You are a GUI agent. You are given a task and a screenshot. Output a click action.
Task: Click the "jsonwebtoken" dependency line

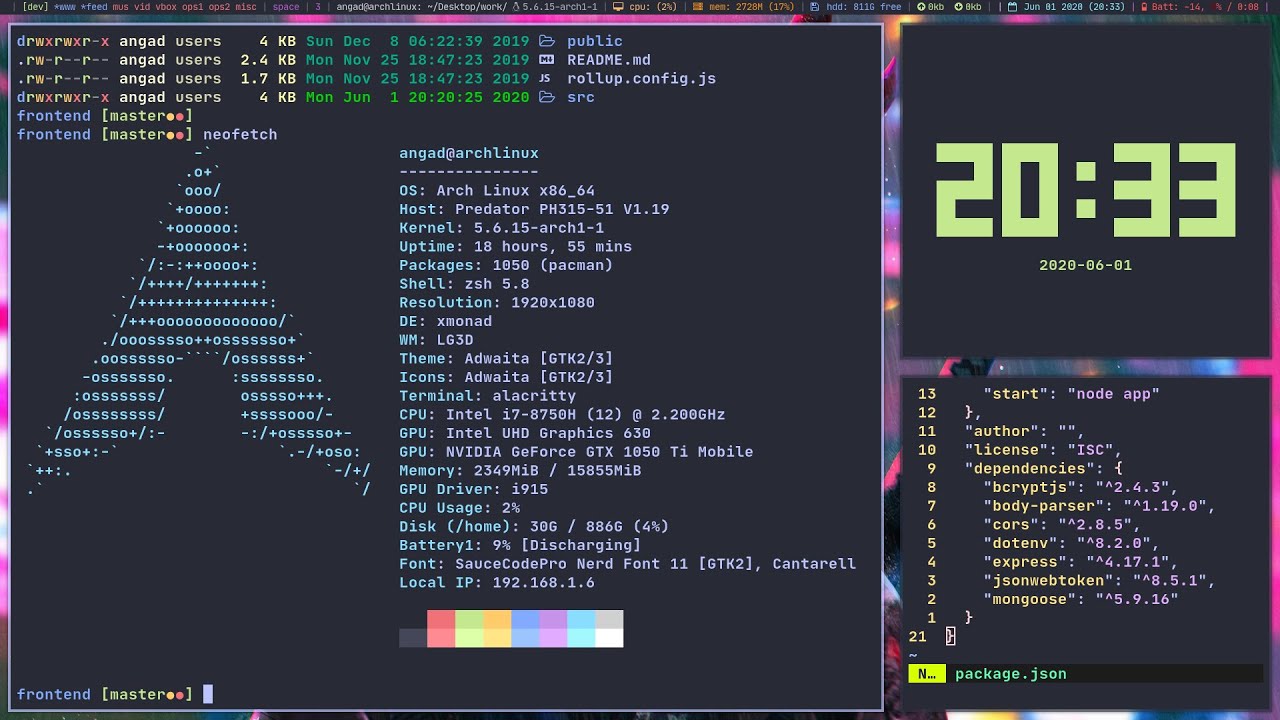pyautogui.click(x=1099, y=580)
